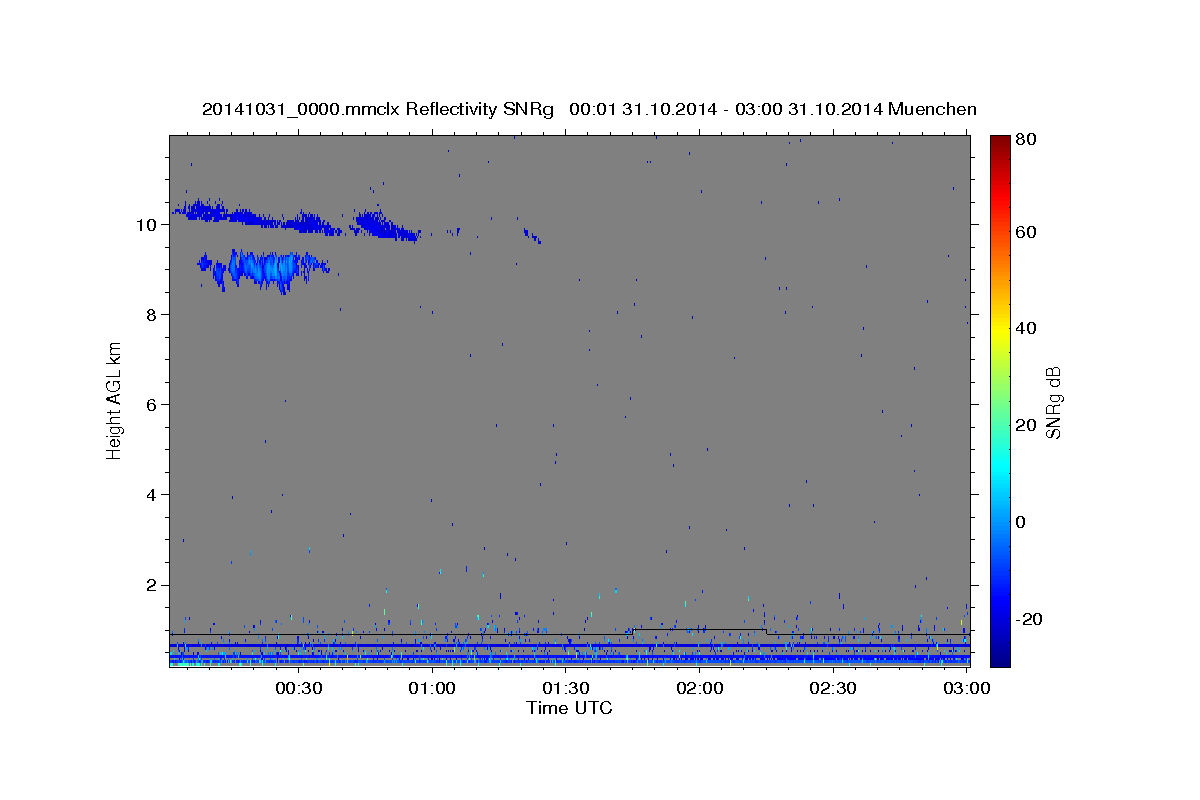Click the blue cirrus echo near 10 km at 00:50
The height and width of the screenshot is (800, 1200).
[x=387, y=226]
